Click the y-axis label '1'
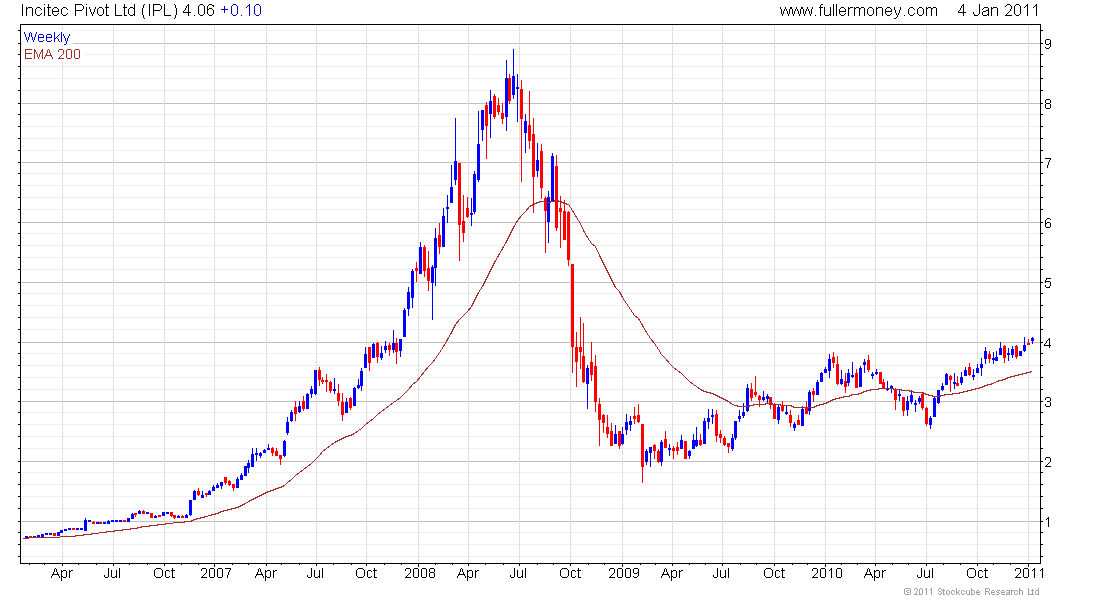This screenshot has width=1100, height=600. tap(1048, 522)
